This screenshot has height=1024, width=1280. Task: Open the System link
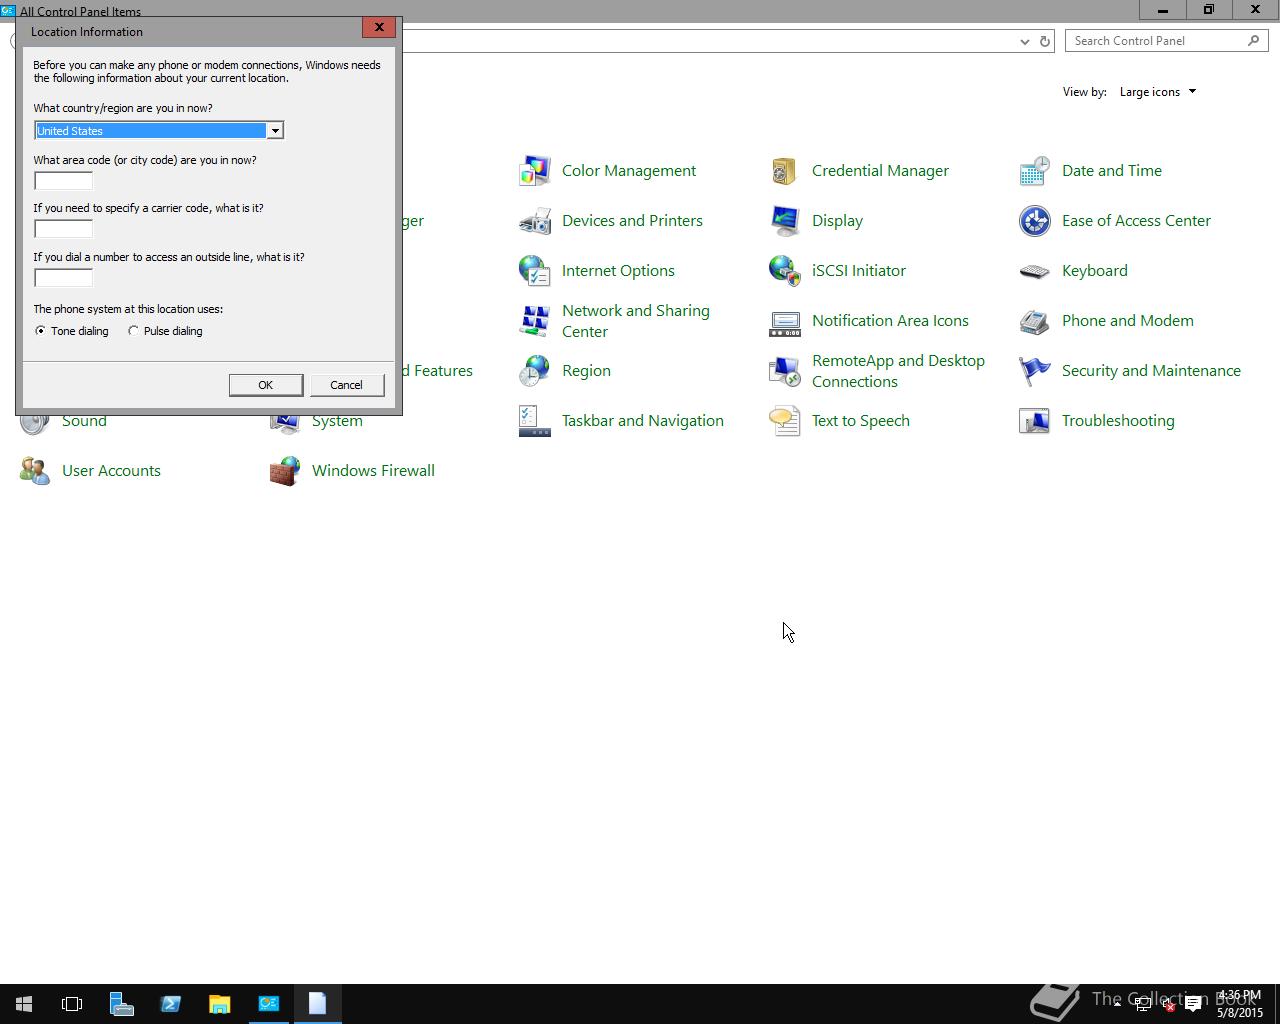(x=337, y=421)
